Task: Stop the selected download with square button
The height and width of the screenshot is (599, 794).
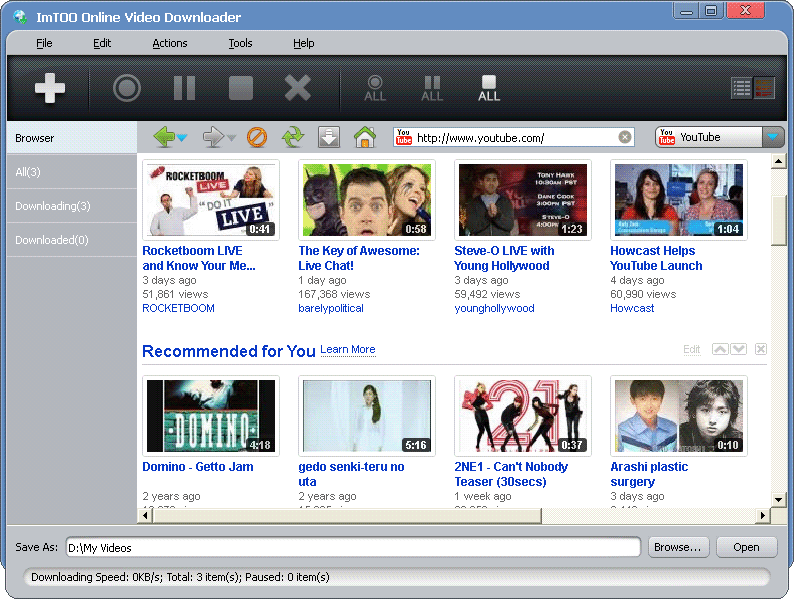Action: [x=241, y=89]
